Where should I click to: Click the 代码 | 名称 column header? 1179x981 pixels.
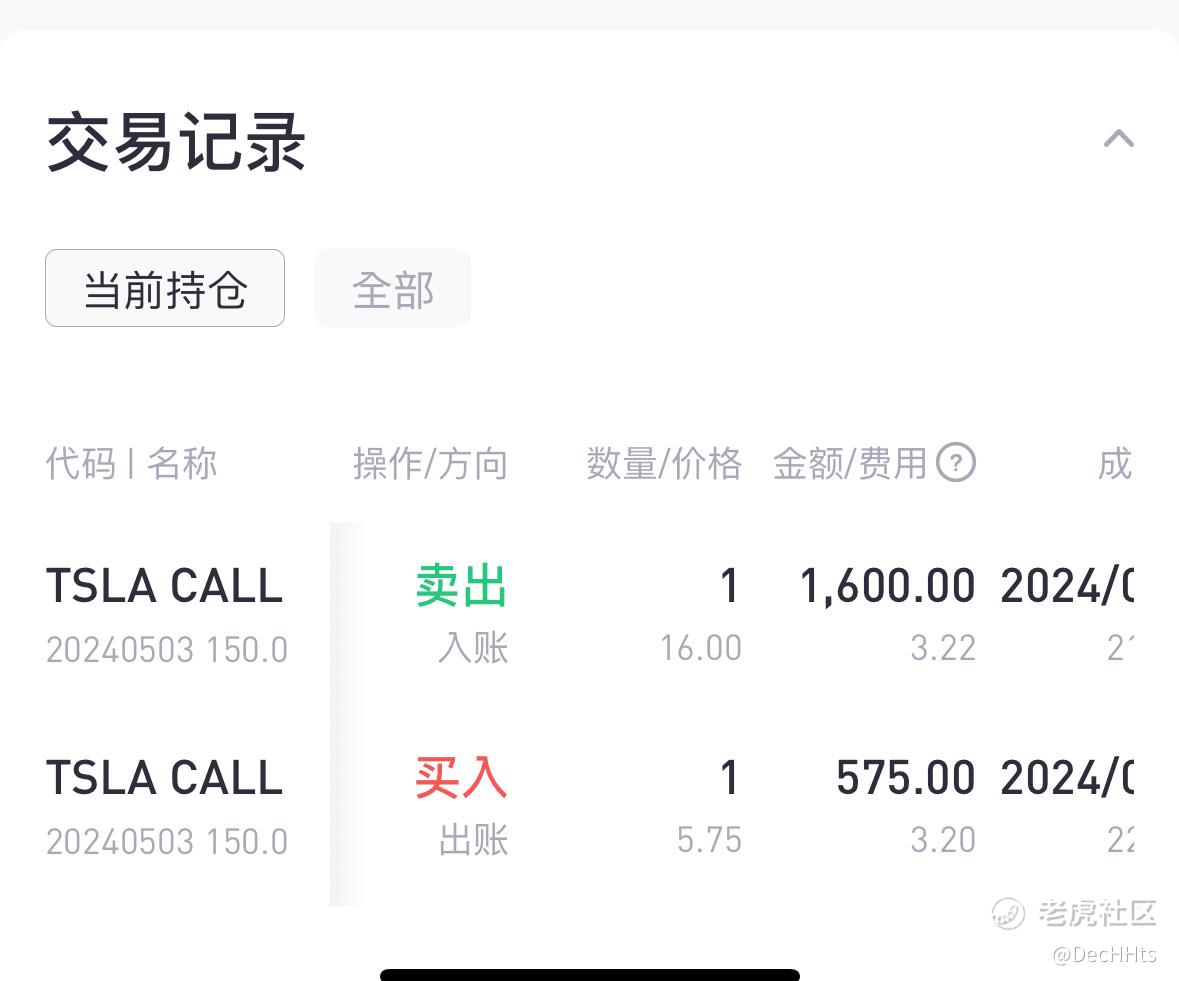(x=132, y=463)
